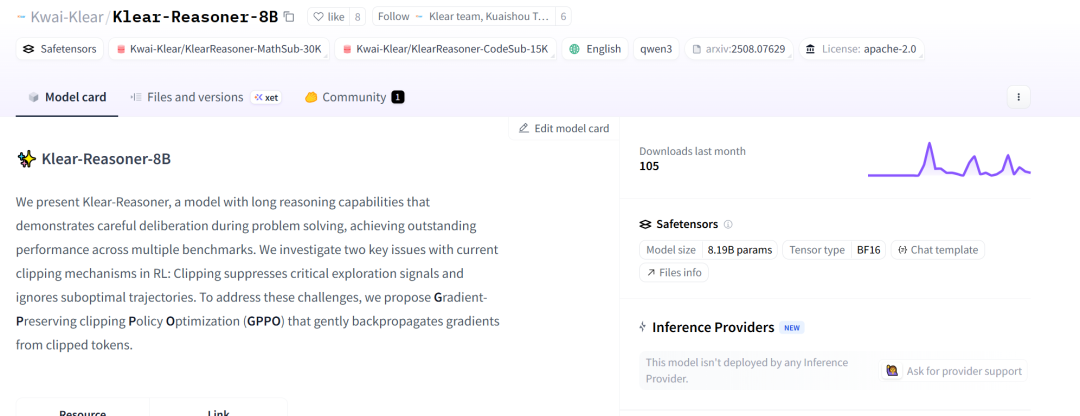The image size is (1080, 416).
Task: Click the NEW badge beside Inference Providers
Action: point(792,328)
